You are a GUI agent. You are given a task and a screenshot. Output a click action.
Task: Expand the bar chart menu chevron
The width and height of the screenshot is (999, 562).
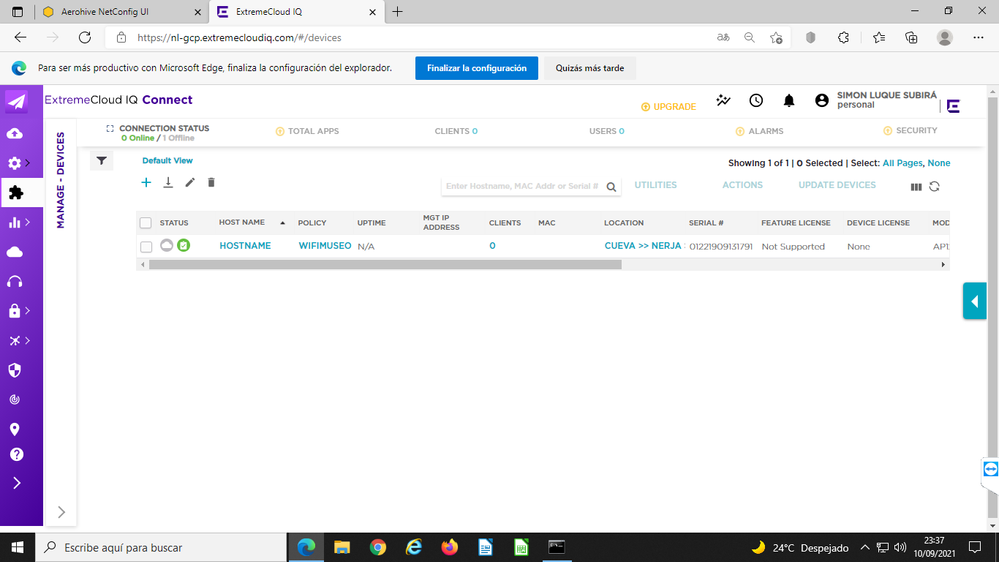pos(27,222)
